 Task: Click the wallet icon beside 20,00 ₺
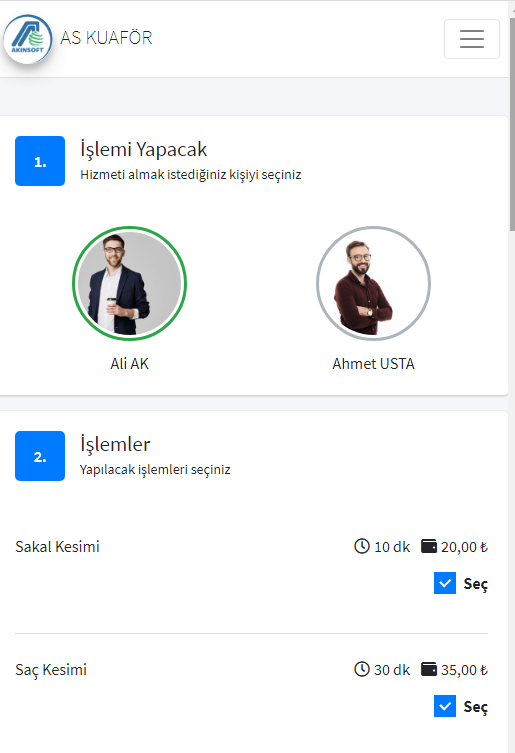point(429,546)
